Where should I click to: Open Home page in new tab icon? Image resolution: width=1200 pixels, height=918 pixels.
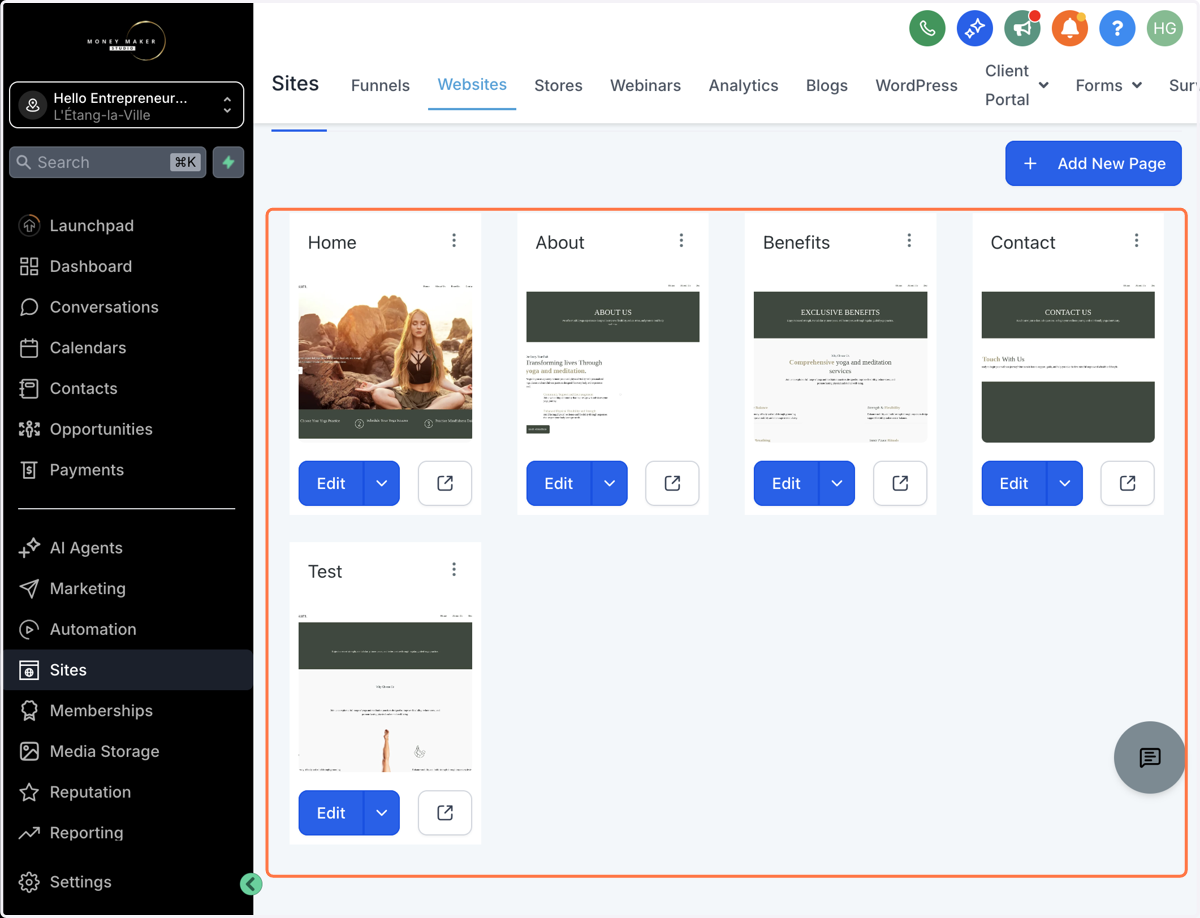(x=445, y=483)
